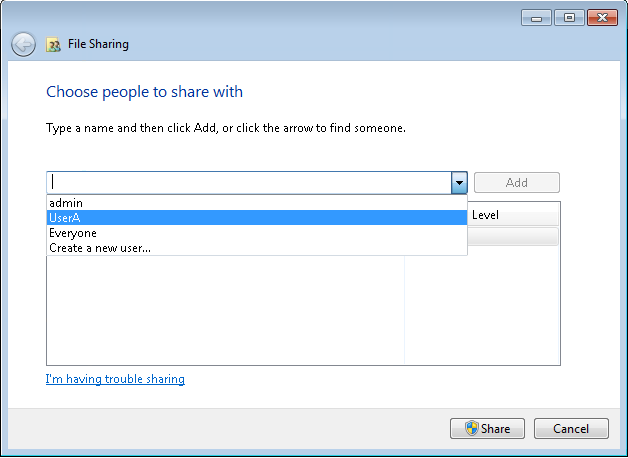Screen dimensions: 628x458
Task: Click the File Sharing title text
Action: [99, 44]
